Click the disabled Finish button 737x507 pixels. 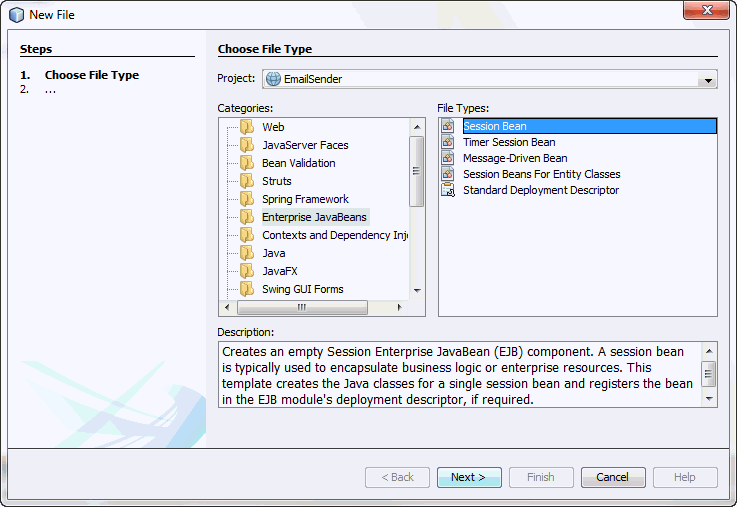[x=541, y=477]
